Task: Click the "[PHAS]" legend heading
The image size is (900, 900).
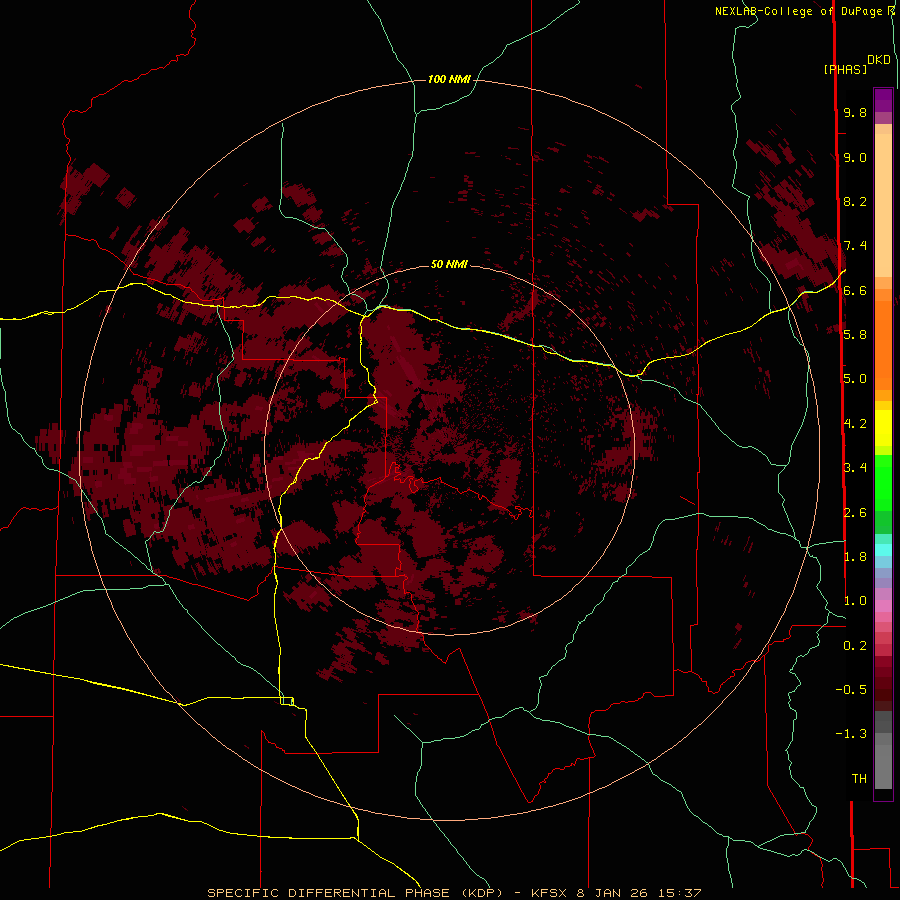Action: (x=845, y=69)
